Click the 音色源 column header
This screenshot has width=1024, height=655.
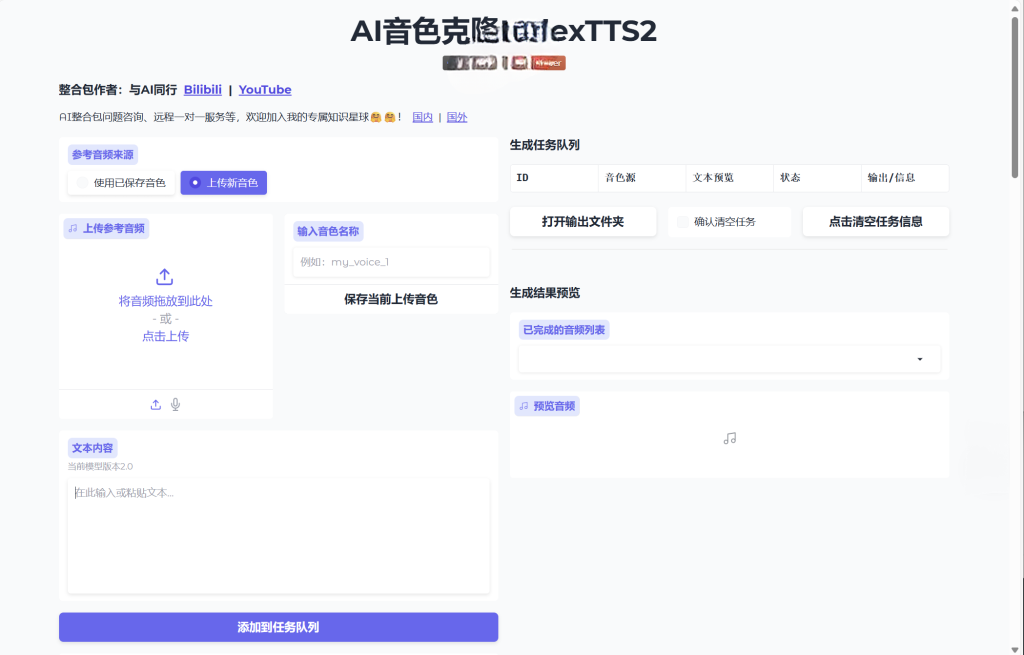coord(619,178)
